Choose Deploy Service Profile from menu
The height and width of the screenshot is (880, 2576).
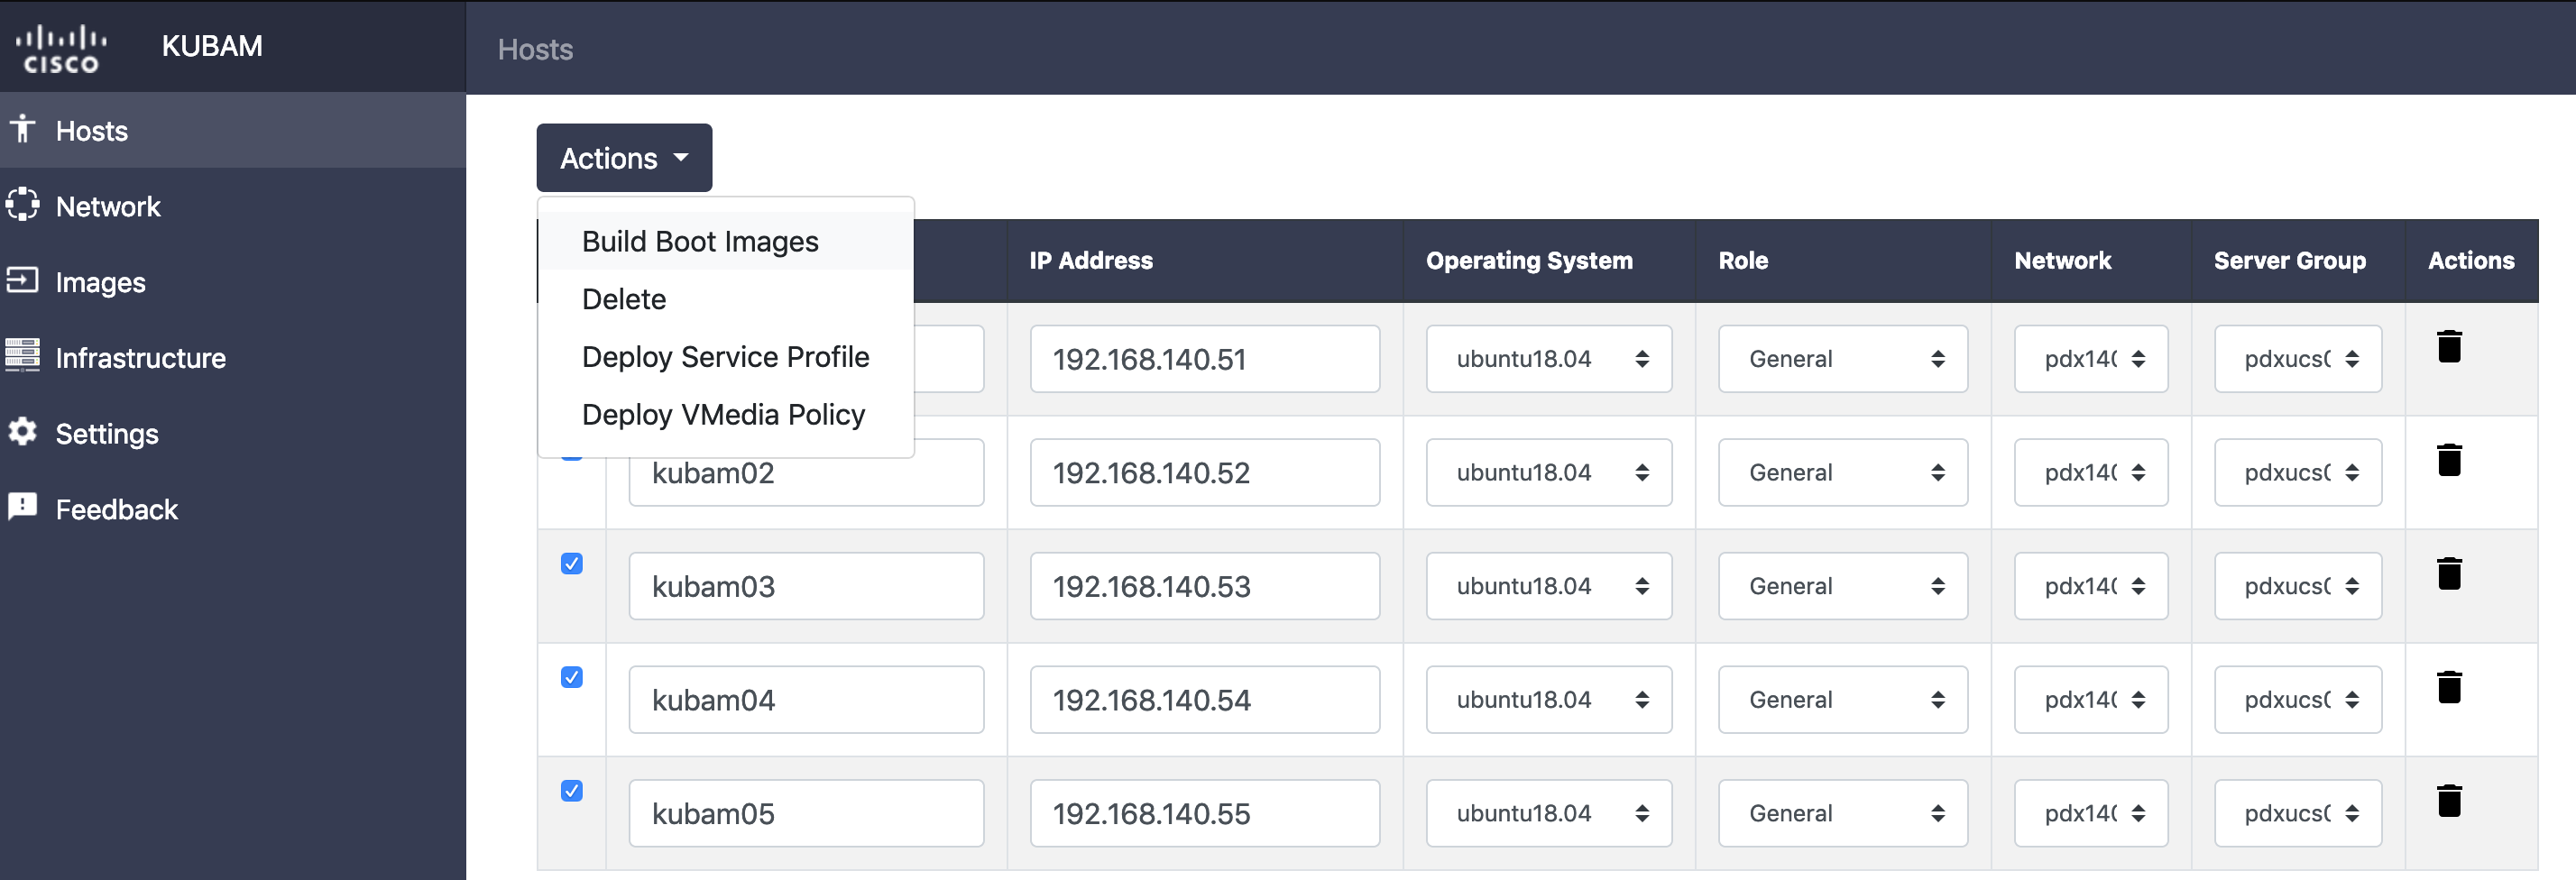coord(726,357)
